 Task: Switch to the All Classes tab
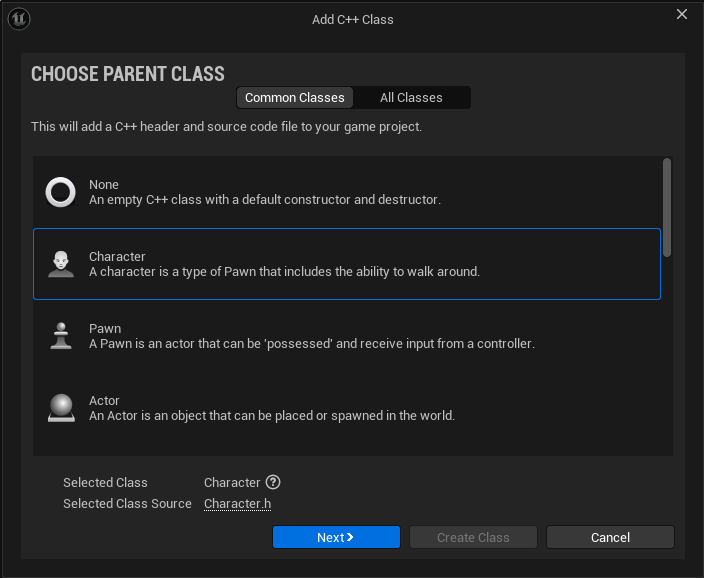(x=411, y=98)
